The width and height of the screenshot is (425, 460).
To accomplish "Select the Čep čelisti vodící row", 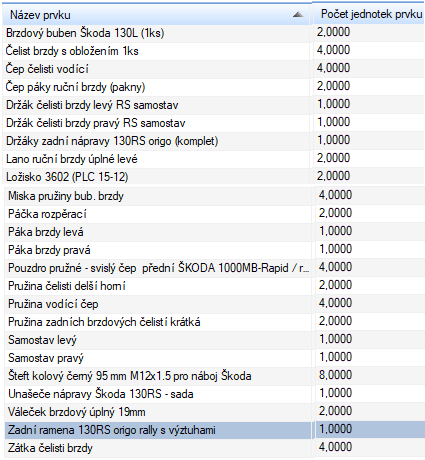I will click(x=213, y=69).
